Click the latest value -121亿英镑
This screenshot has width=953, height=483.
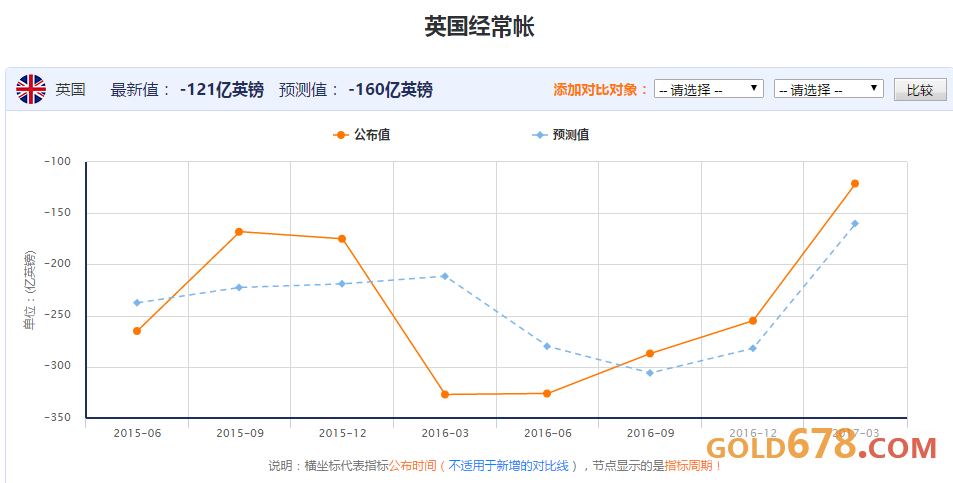click(222, 90)
